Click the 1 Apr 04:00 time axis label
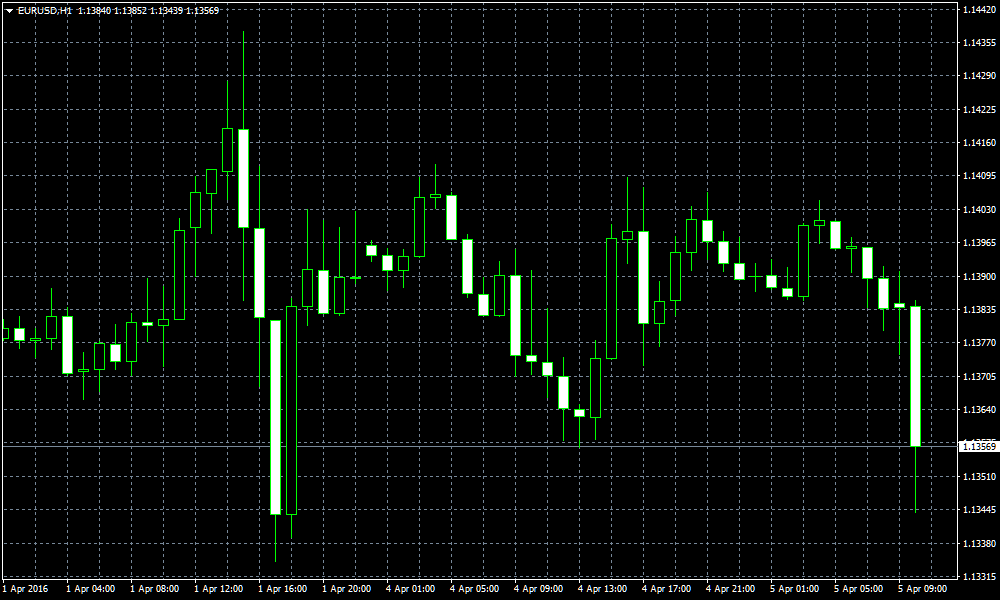The width and height of the screenshot is (1000, 600). coord(91,589)
